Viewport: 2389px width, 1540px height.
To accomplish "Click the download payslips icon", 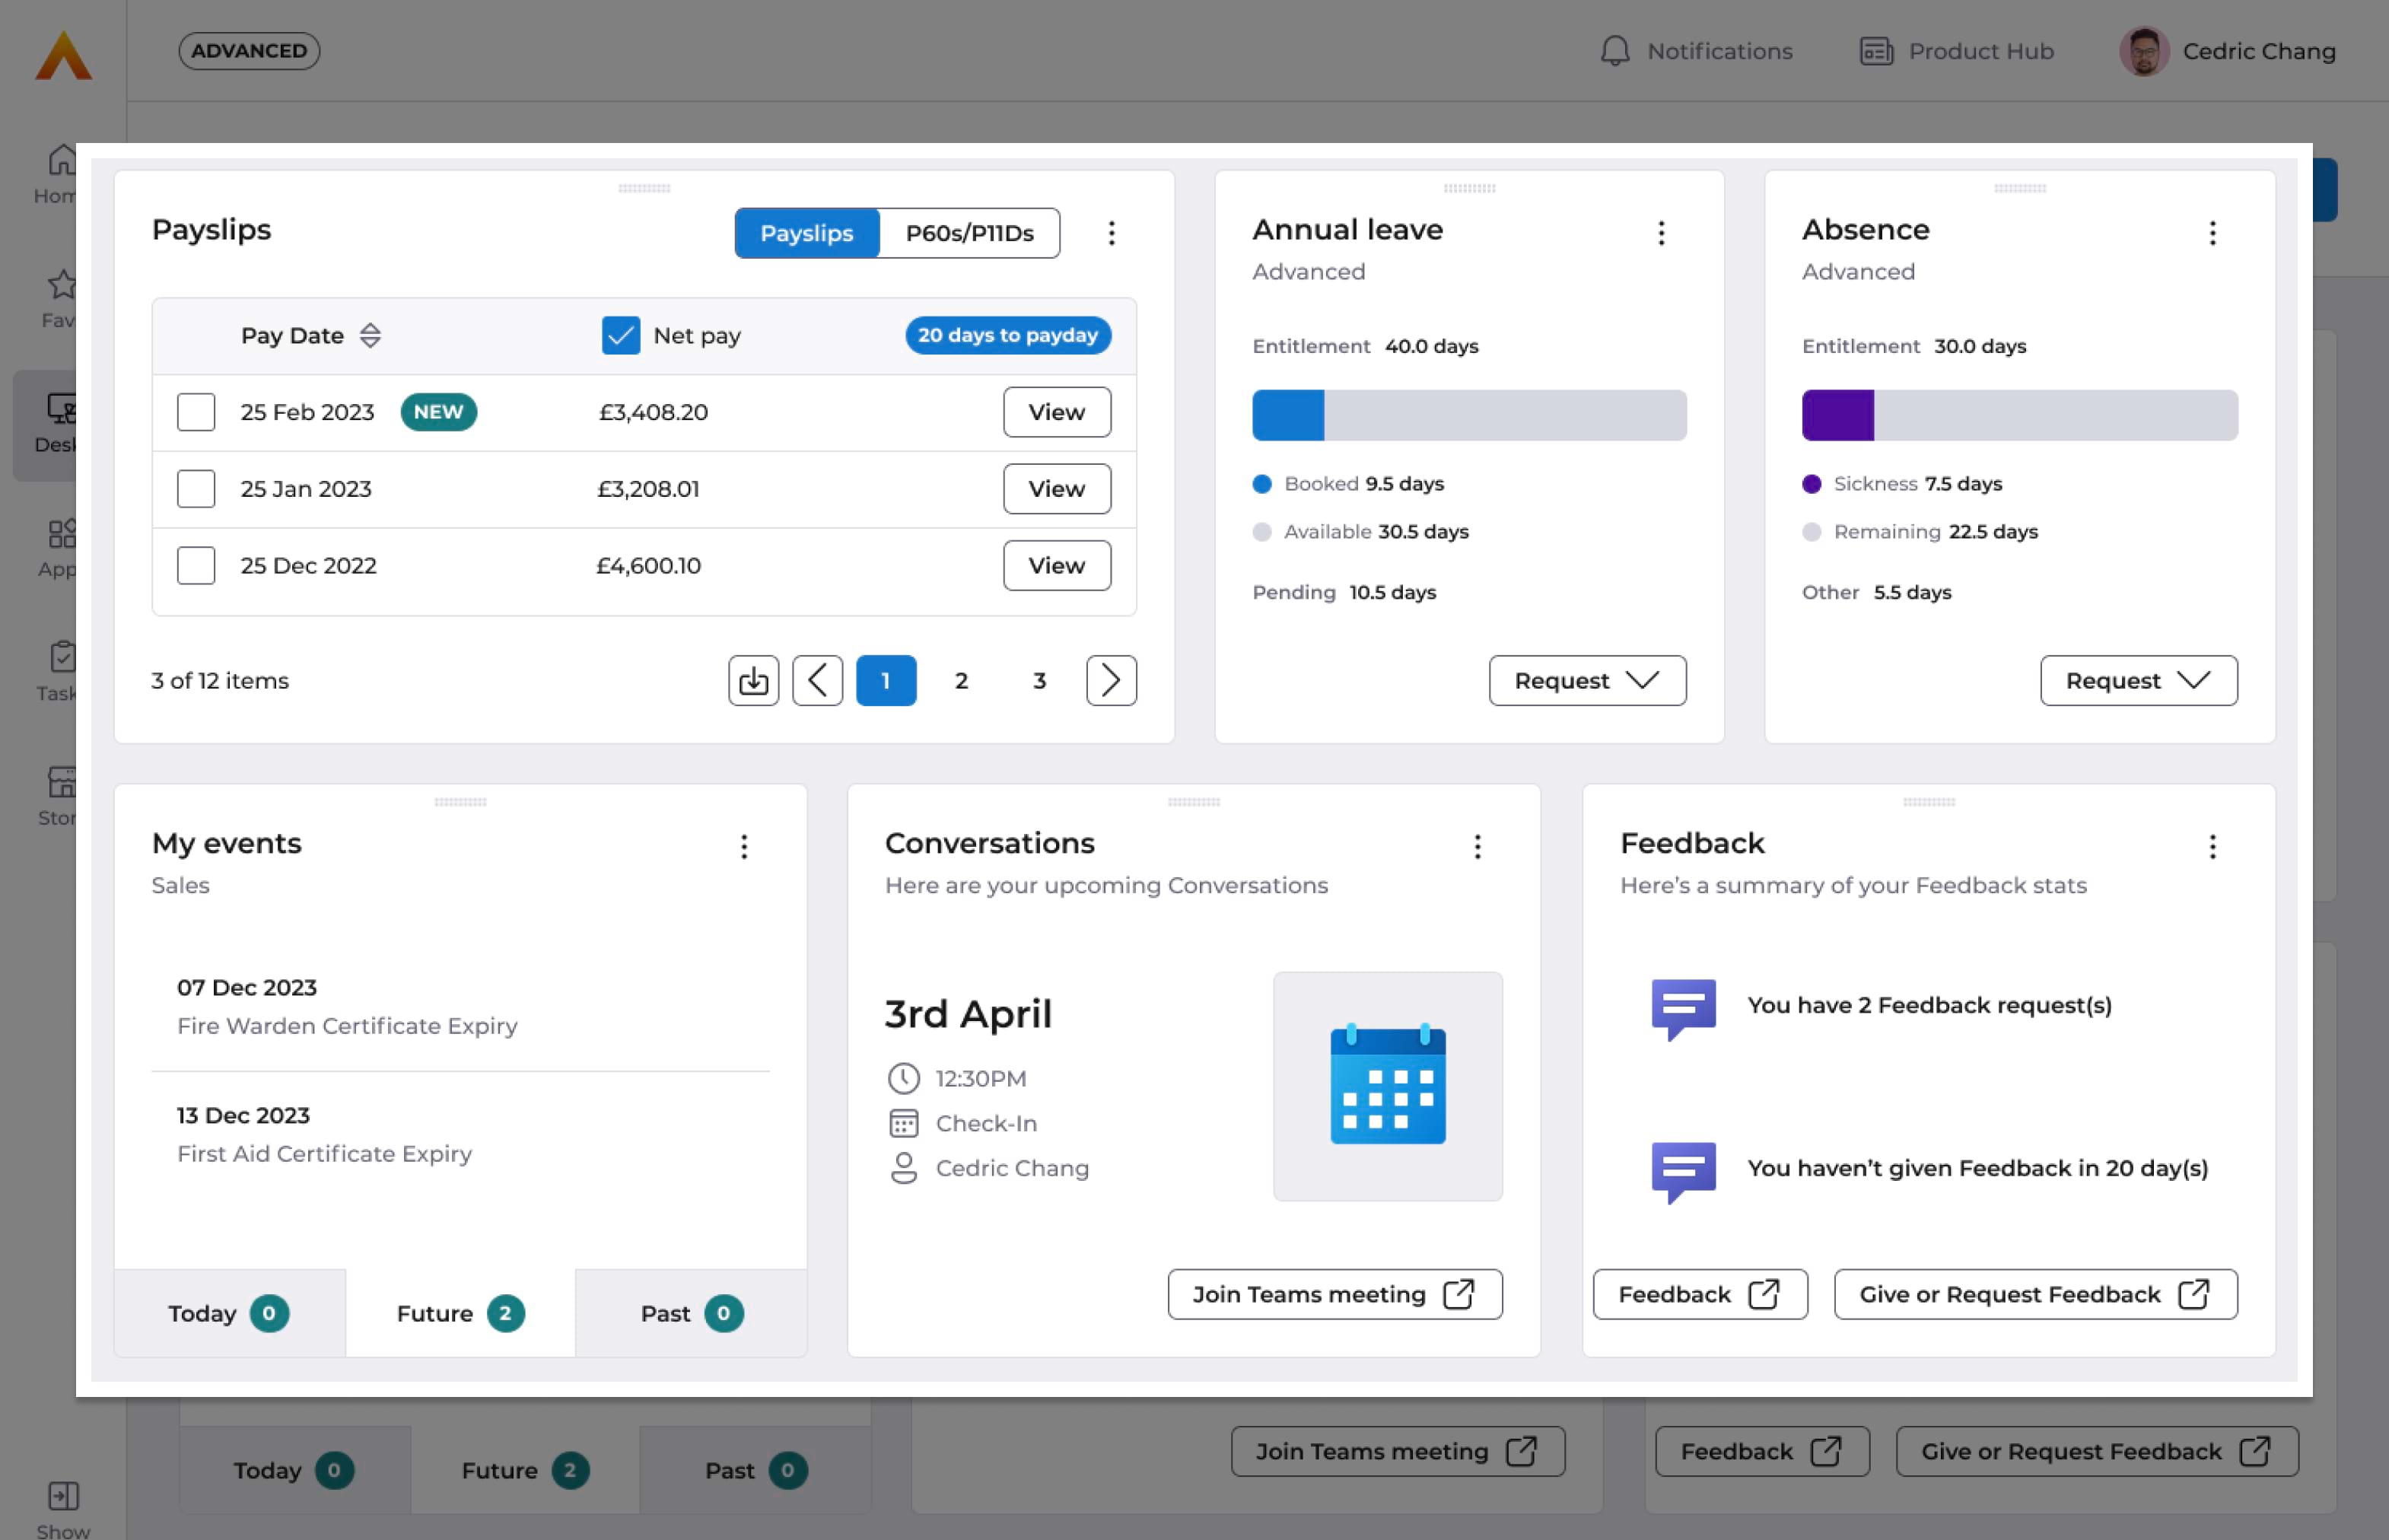I will point(753,681).
